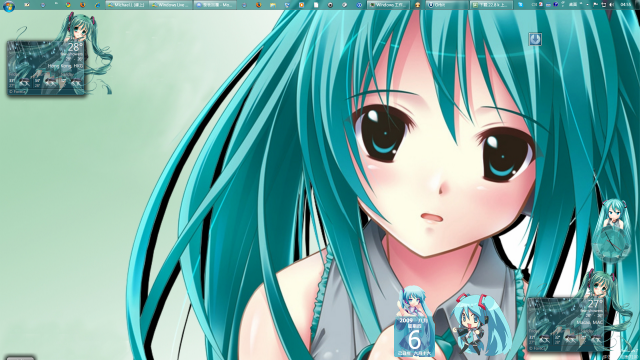Open the network icon in system tray
This screenshot has height=360, width=640.
click(x=604, y=5)
